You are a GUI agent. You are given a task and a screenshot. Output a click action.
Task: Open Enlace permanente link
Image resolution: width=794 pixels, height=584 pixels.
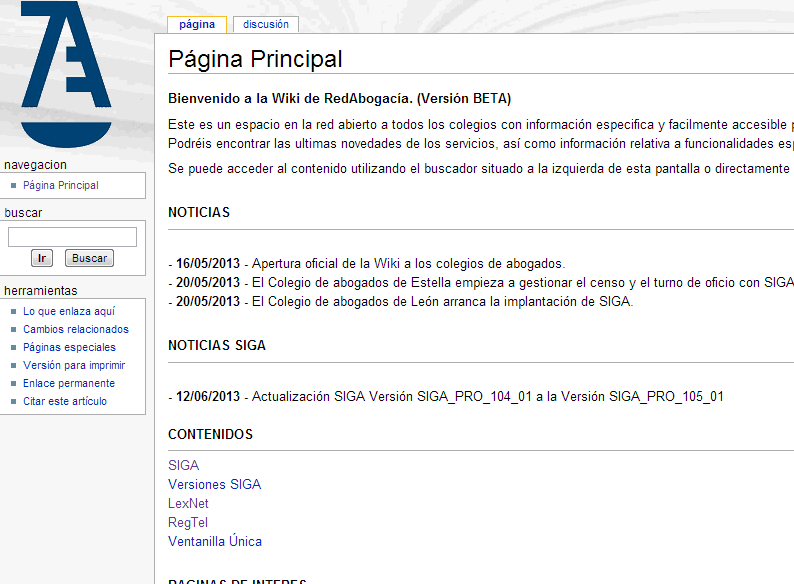pyautogui.click(x=69, y=383)
